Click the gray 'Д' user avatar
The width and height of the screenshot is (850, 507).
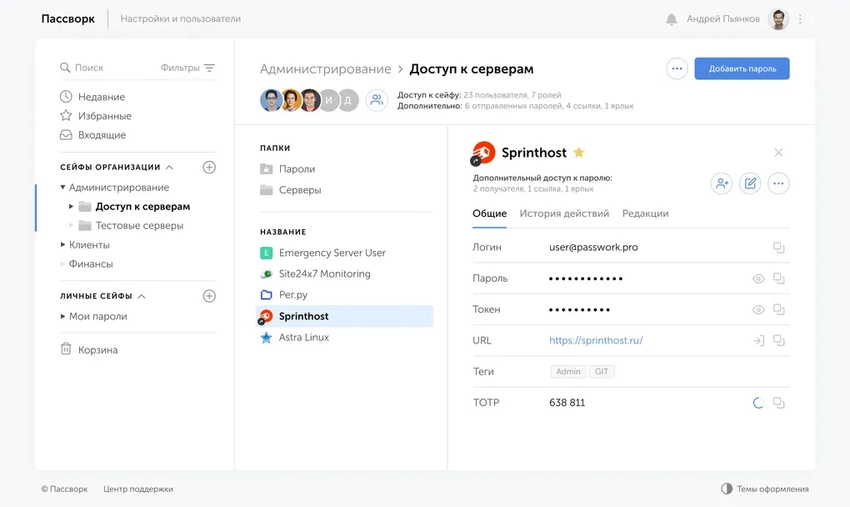click(x=349, y=100)
